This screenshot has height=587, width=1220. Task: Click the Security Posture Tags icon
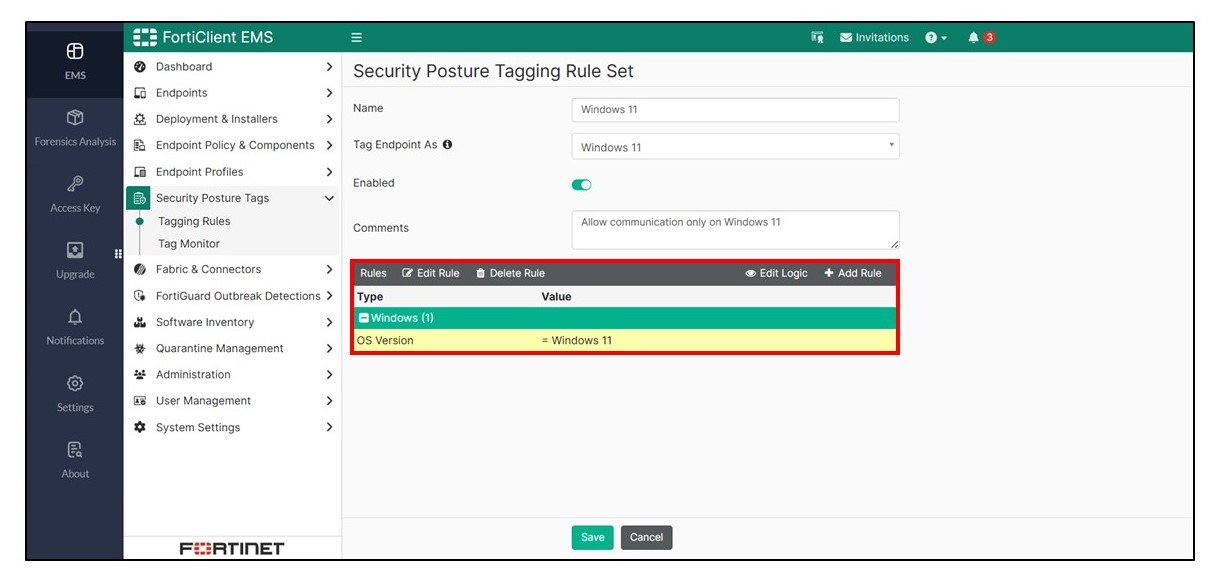140,198
